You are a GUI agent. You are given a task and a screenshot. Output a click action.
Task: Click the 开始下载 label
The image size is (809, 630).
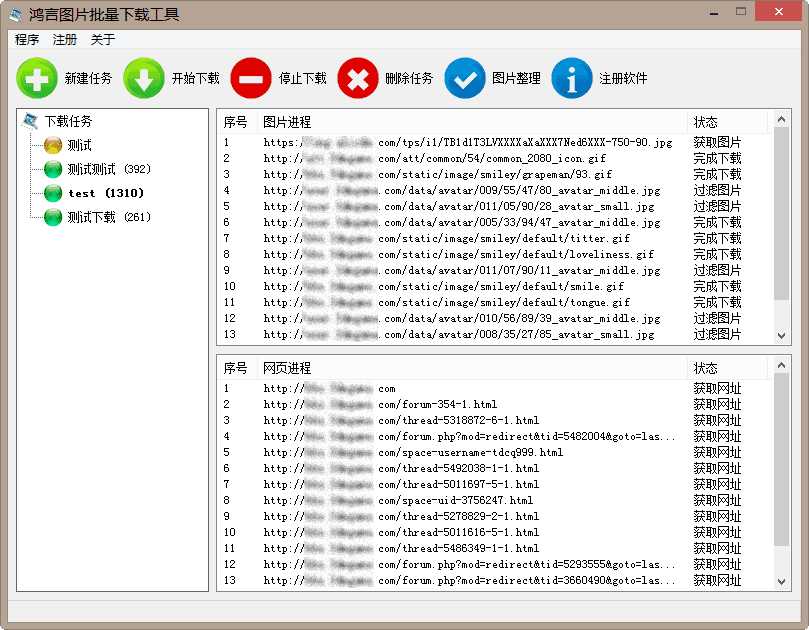pos(196,78)
